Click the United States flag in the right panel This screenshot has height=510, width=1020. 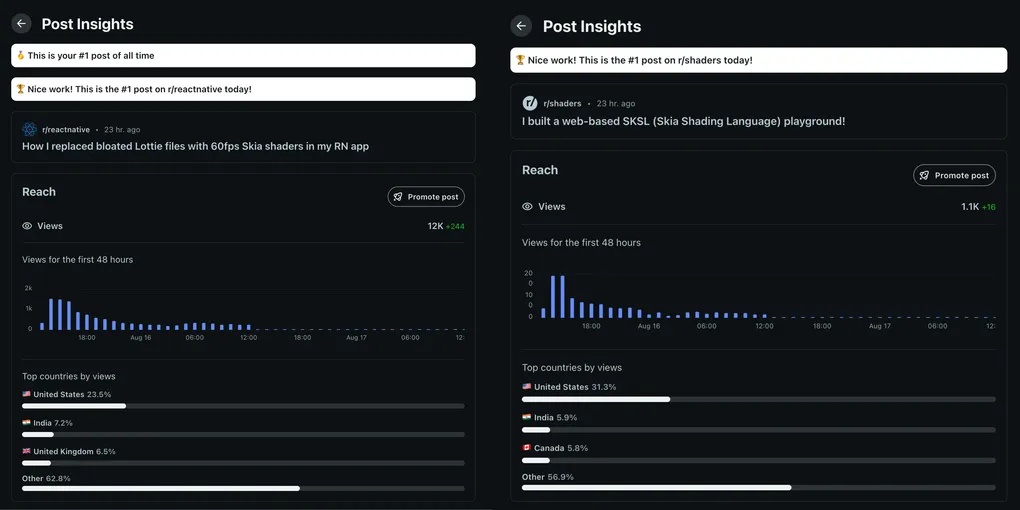527,386
